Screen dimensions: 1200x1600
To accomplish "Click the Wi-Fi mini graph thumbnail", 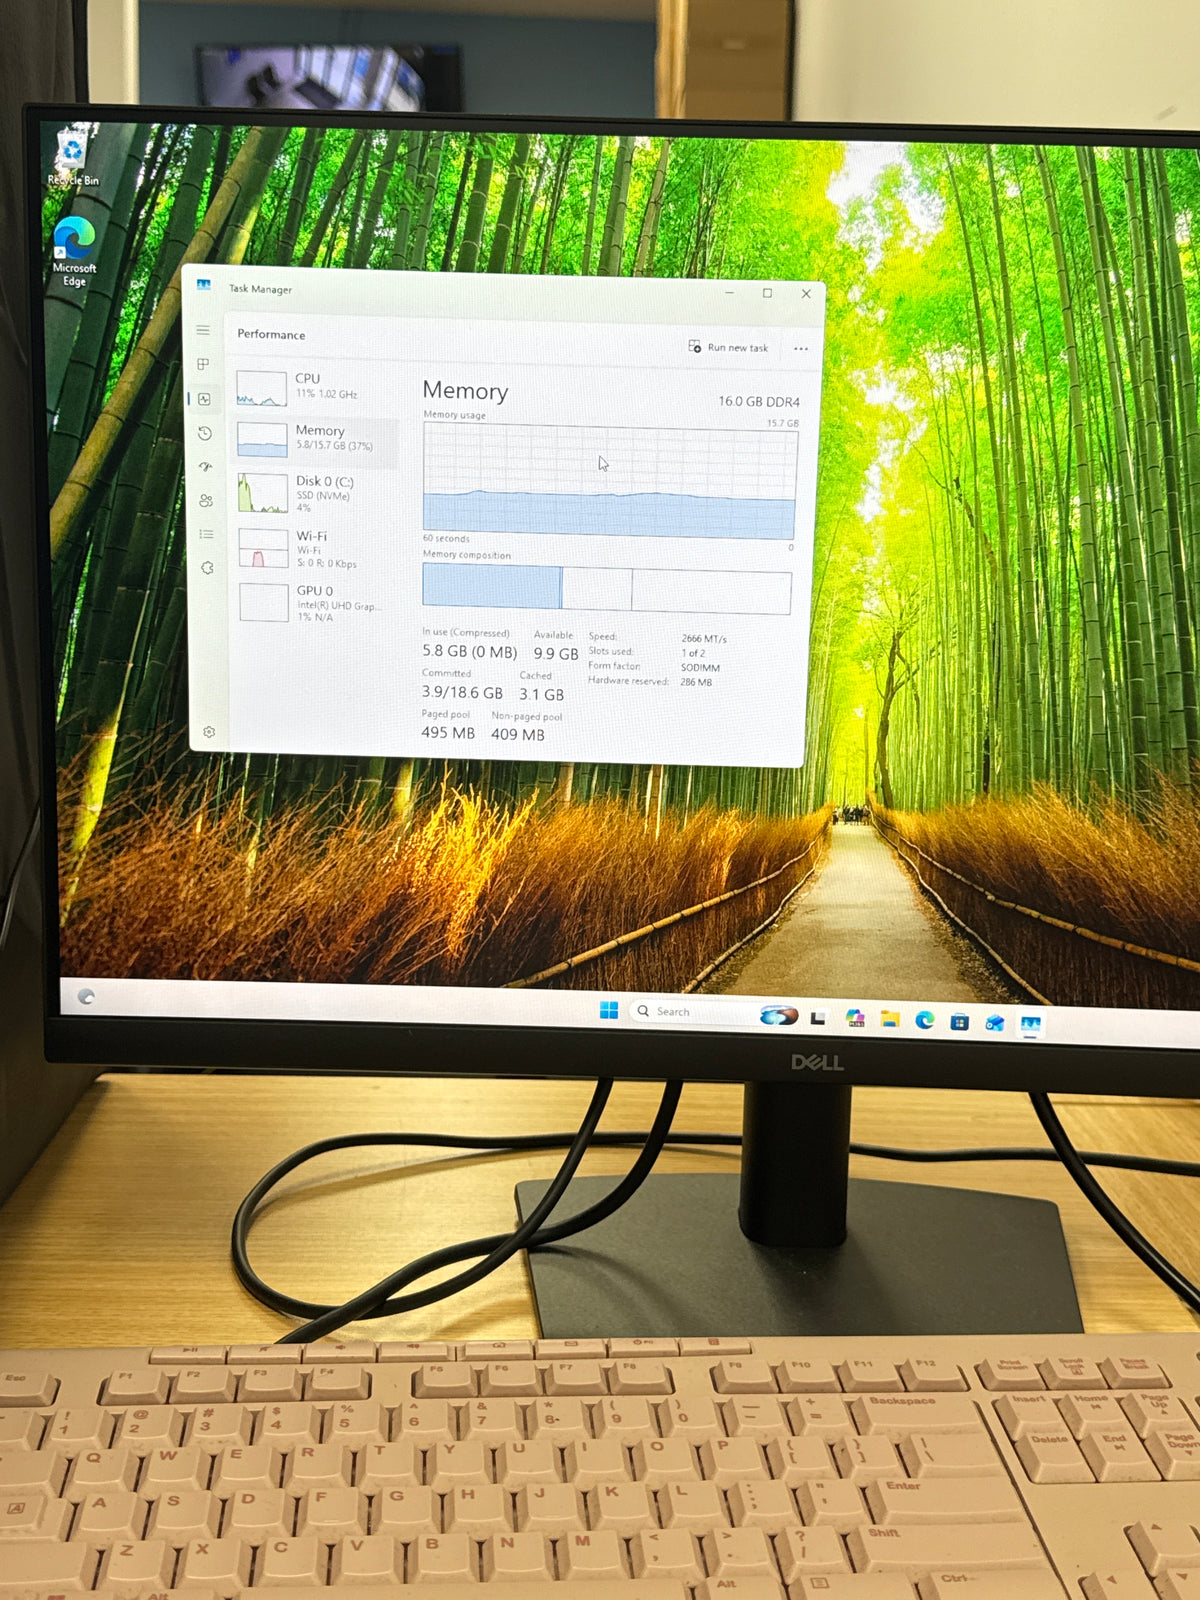I will tap(264, 548).
